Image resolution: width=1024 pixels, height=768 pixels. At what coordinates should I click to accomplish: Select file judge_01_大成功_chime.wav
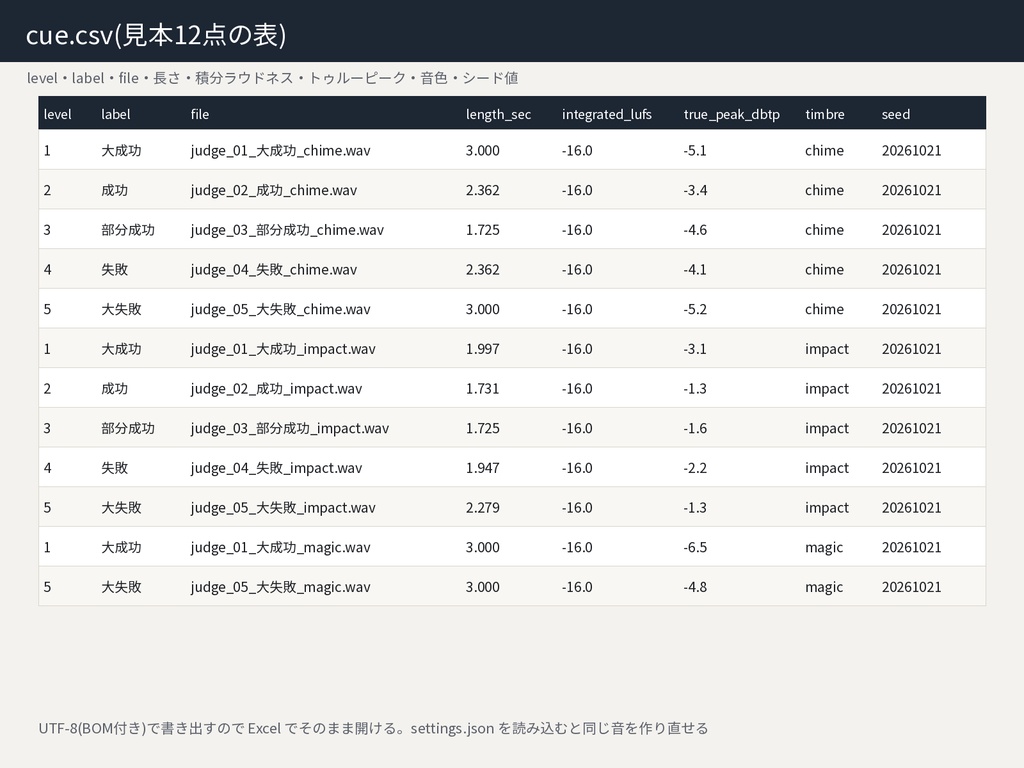click(x=280, y=151)
